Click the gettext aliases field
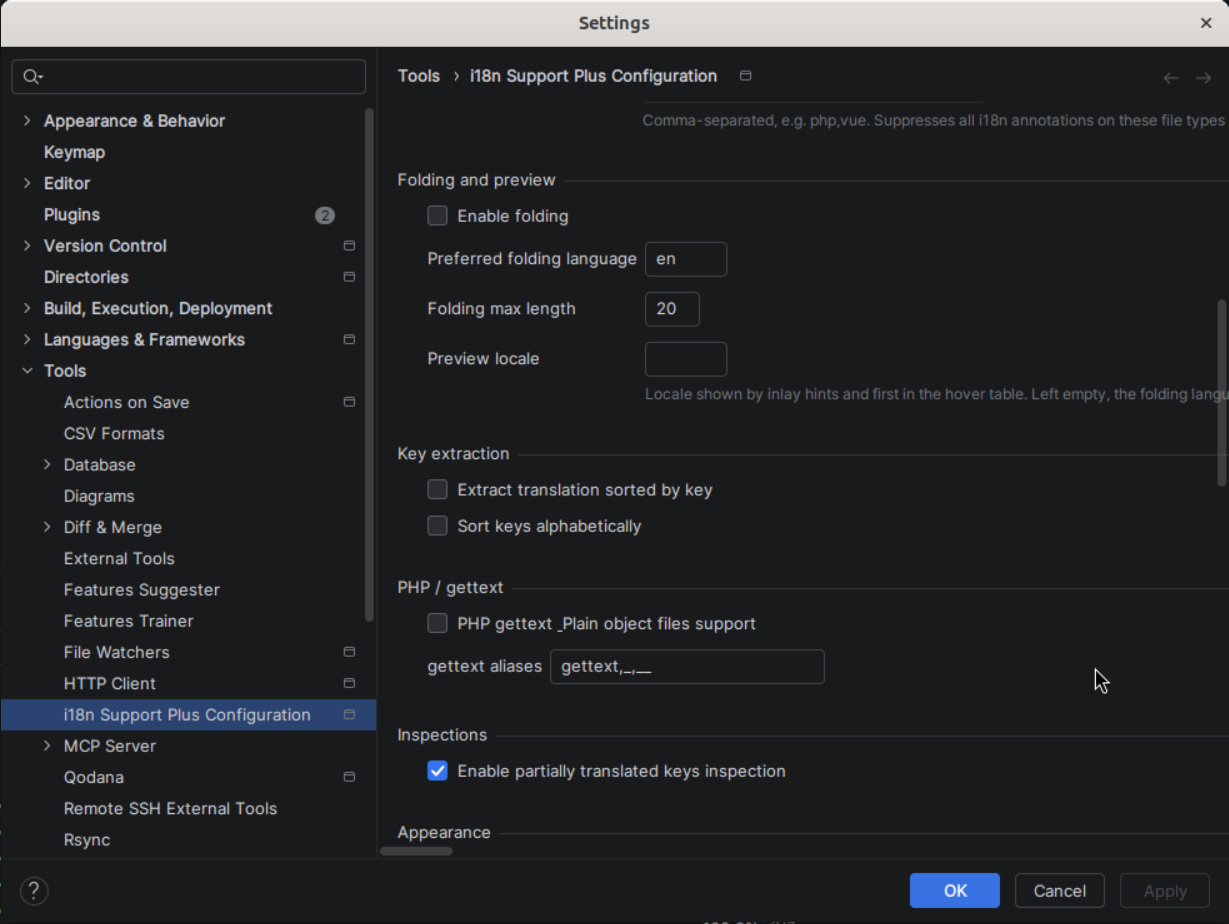Screen dimensions: 1229x924 pos(687,667)
